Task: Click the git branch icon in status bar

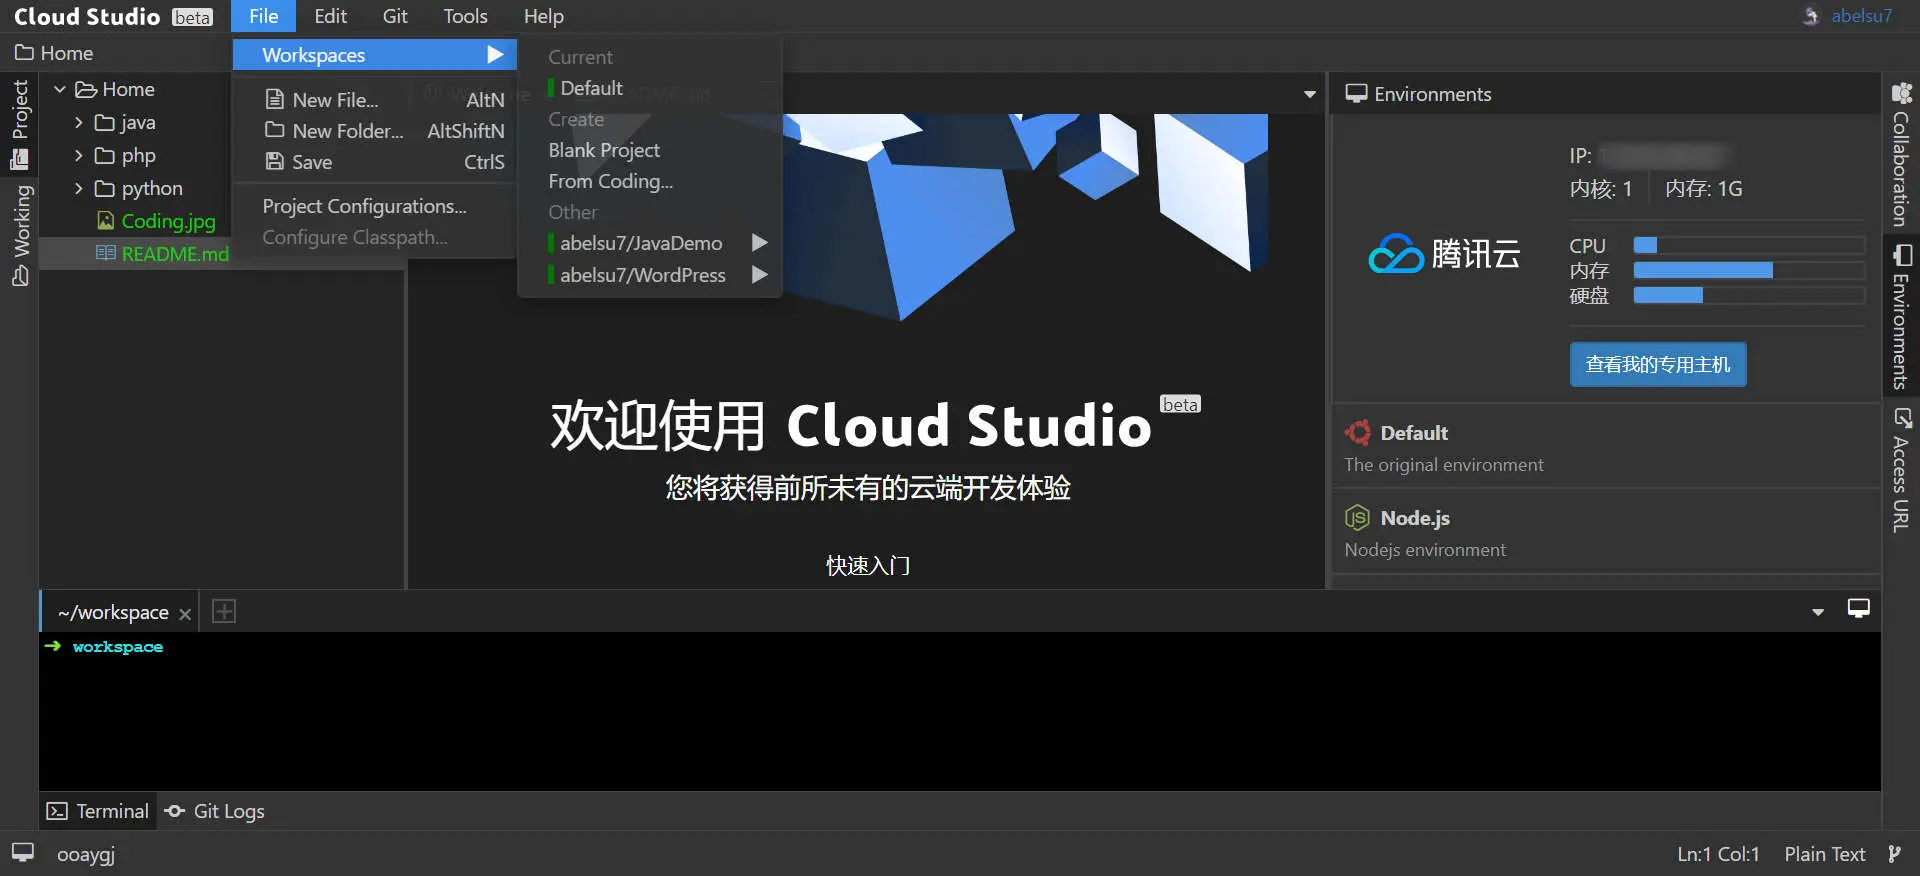Action: click(x=1895, y=854)
